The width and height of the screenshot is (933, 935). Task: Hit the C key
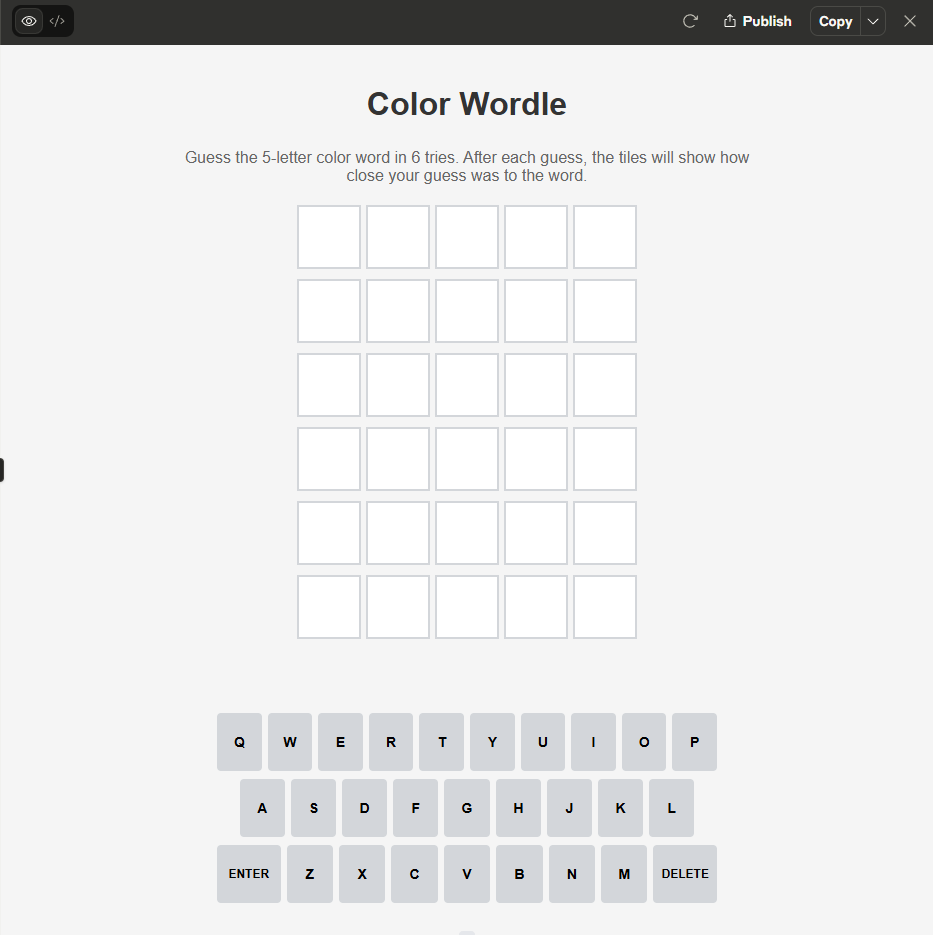click(x=414, y=874)
